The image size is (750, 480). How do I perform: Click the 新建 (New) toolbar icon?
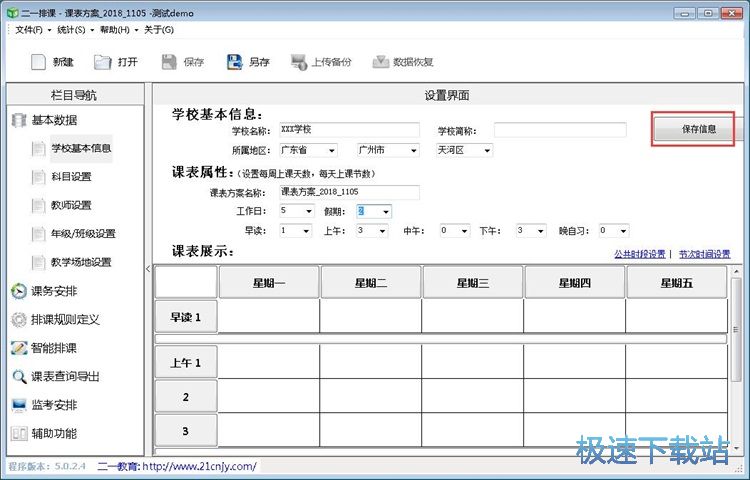click(x=39, y=62)
